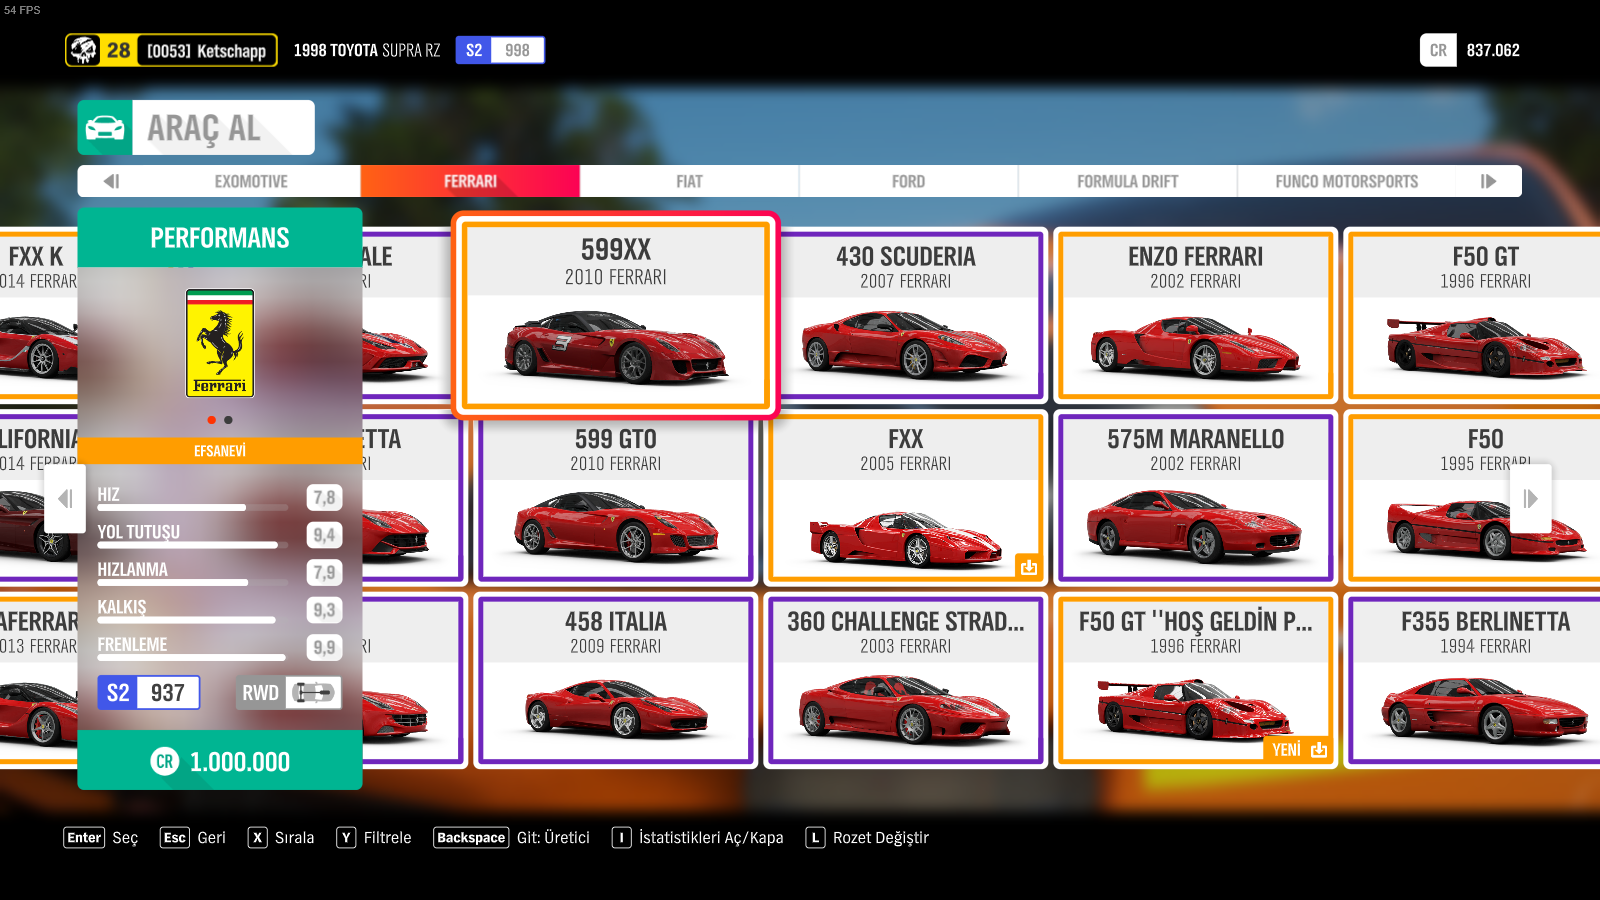Switch to the FIAT tab
Screen dimensions: 1600x900
(689, 181)
